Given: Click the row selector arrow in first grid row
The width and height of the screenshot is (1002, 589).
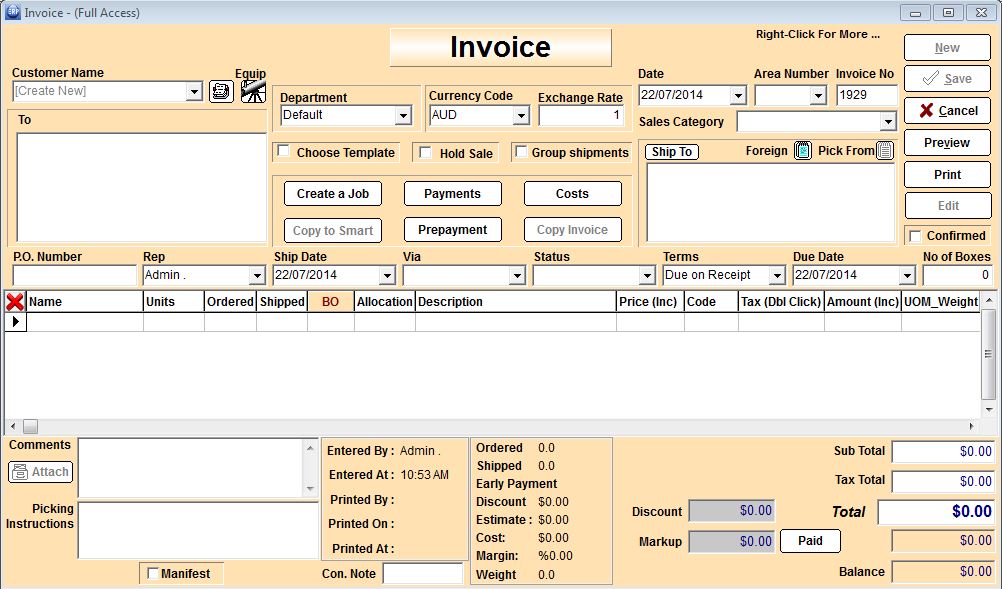Looking at the screenshot, I should [15, 322].
